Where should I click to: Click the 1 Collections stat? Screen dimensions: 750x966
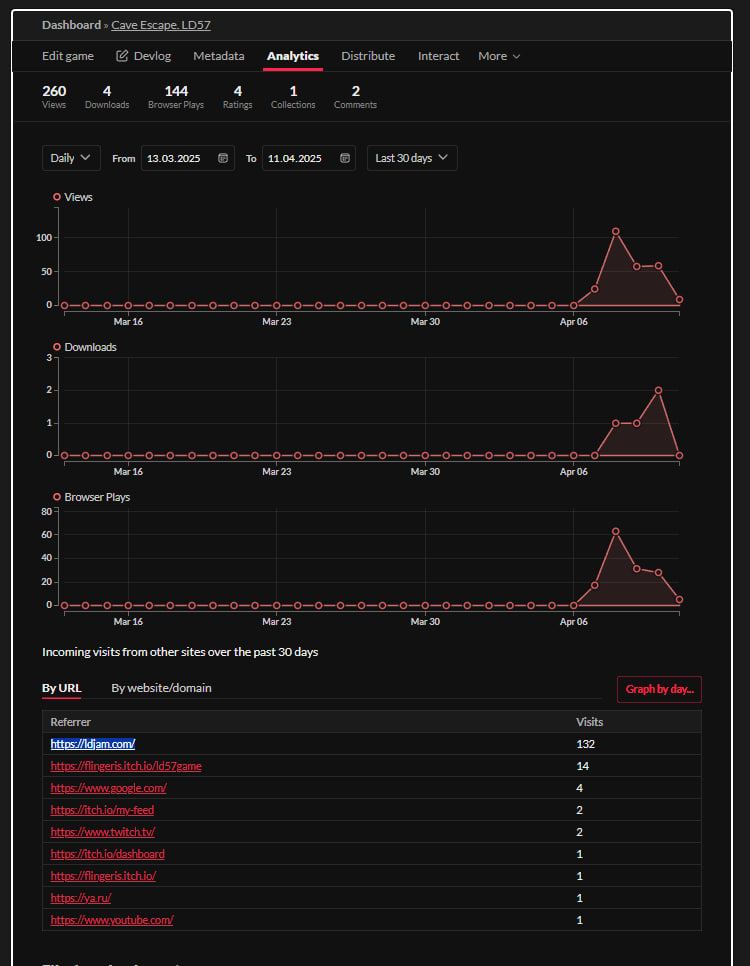coord(293,97)
